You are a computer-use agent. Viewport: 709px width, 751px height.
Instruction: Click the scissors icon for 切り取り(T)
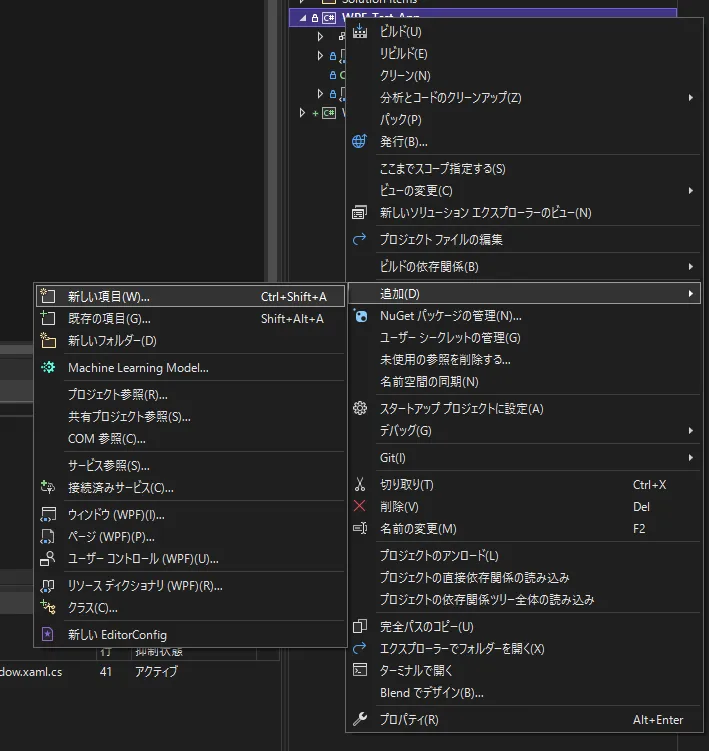(x=360, y=484)
